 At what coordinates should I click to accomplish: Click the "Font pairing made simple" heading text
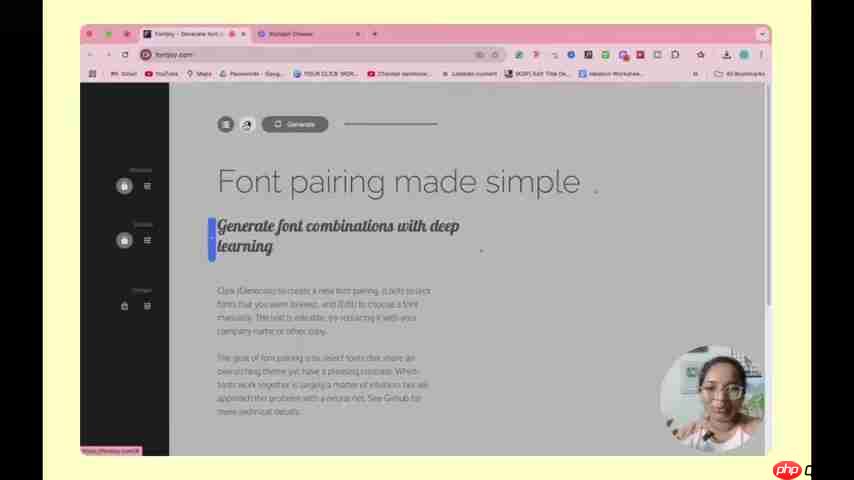398,182
